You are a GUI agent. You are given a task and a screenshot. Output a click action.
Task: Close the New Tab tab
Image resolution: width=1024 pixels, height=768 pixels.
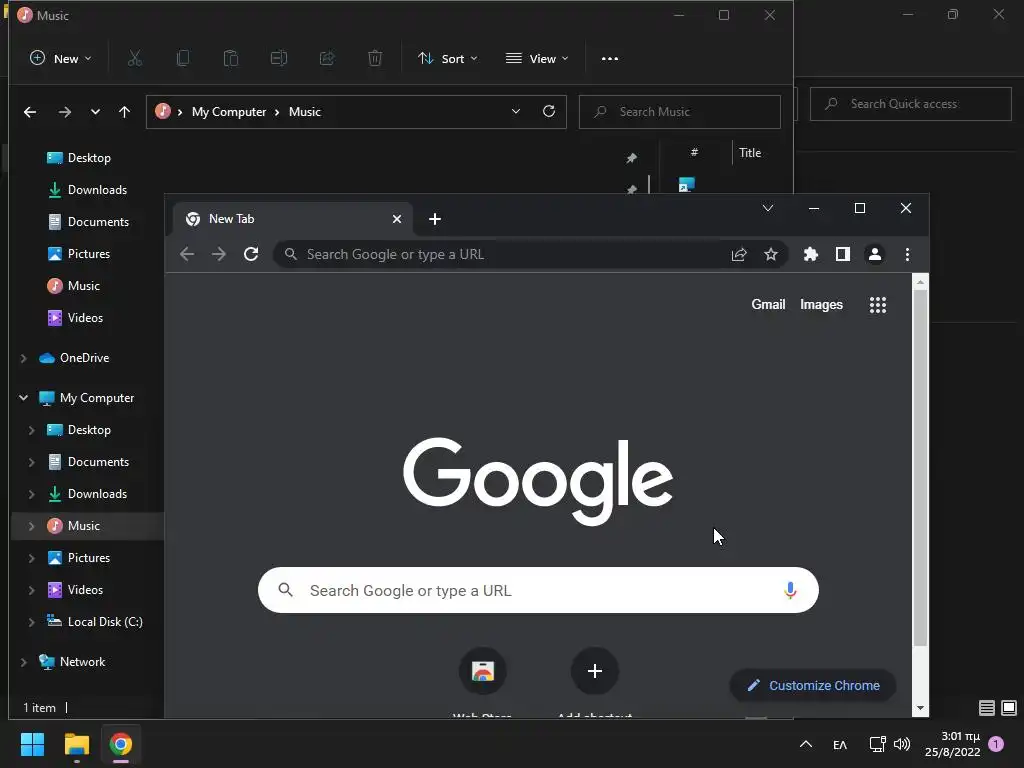click(x=396, y=219)
